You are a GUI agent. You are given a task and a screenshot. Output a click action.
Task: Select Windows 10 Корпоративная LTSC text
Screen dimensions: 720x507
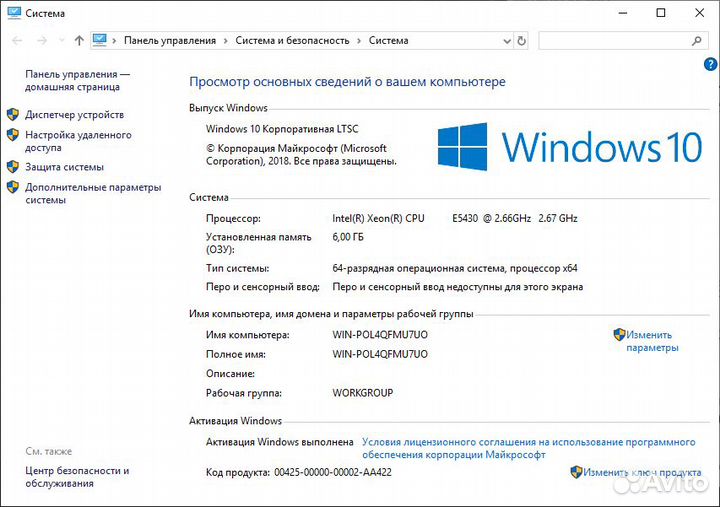pos(282,129)
